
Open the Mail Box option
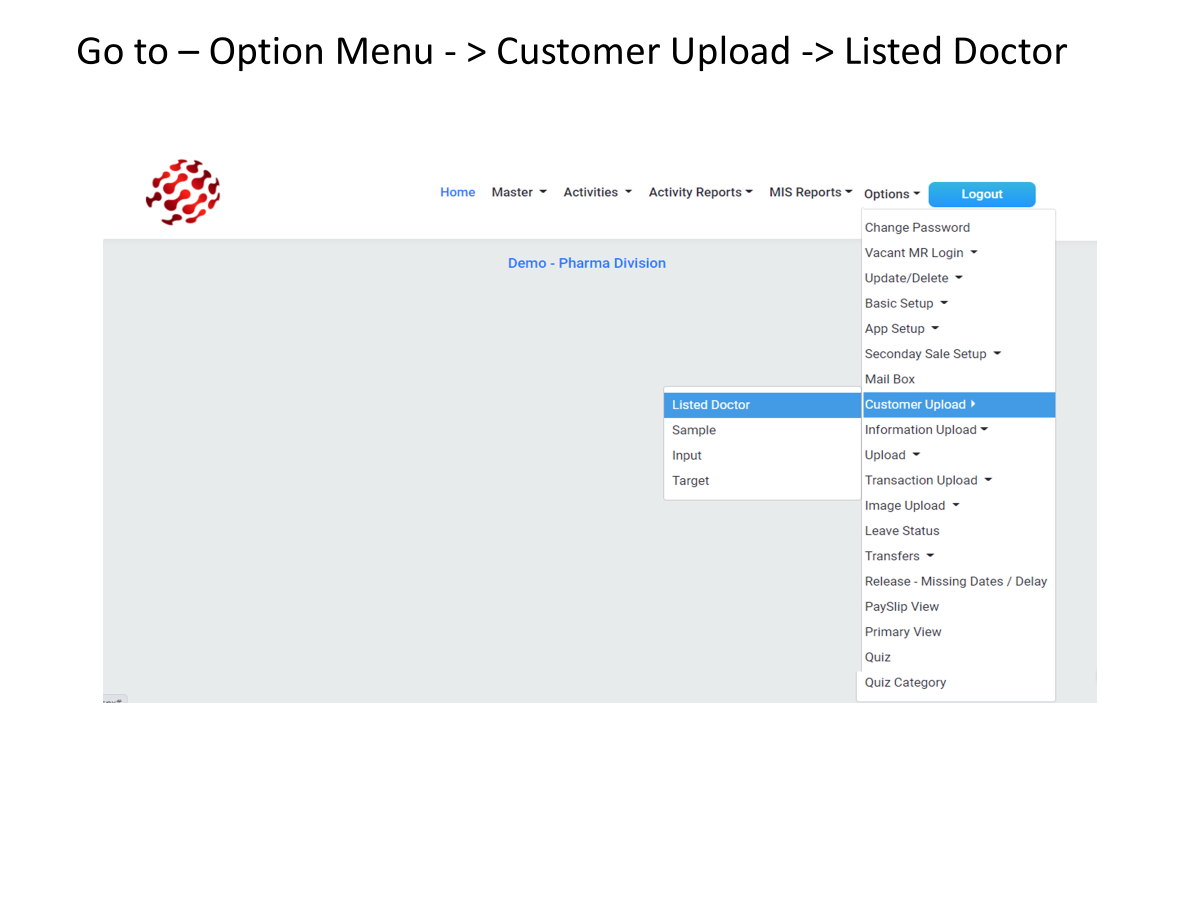pos(890,379)
